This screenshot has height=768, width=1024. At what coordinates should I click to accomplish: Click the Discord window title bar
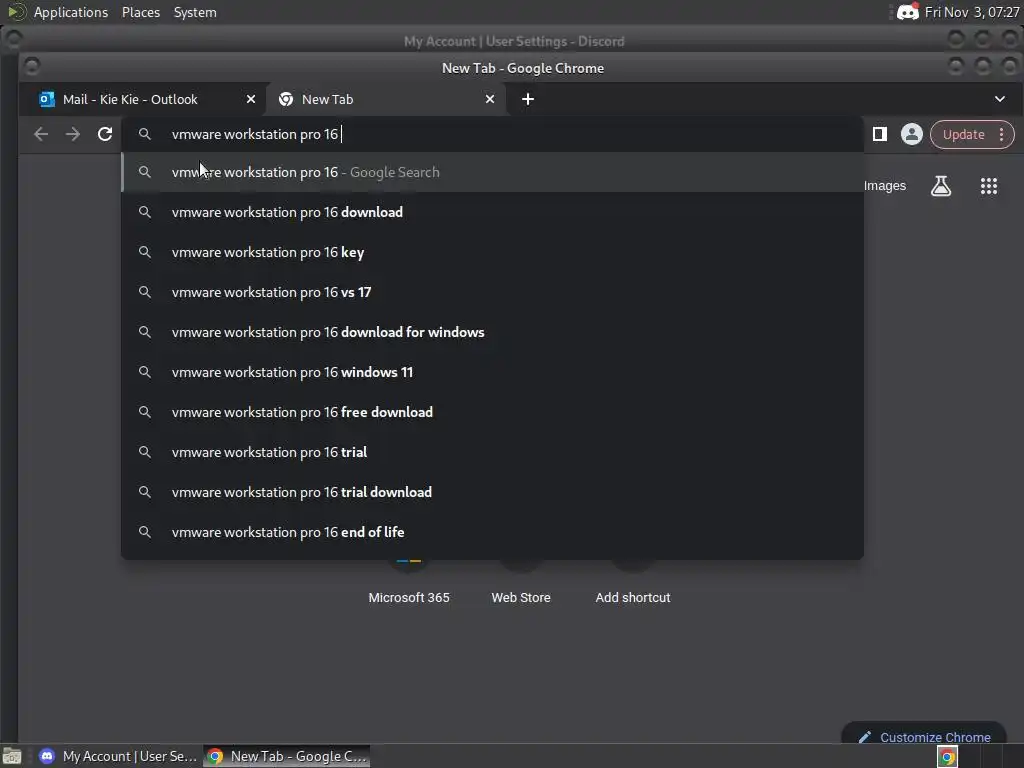pos(513,41)
